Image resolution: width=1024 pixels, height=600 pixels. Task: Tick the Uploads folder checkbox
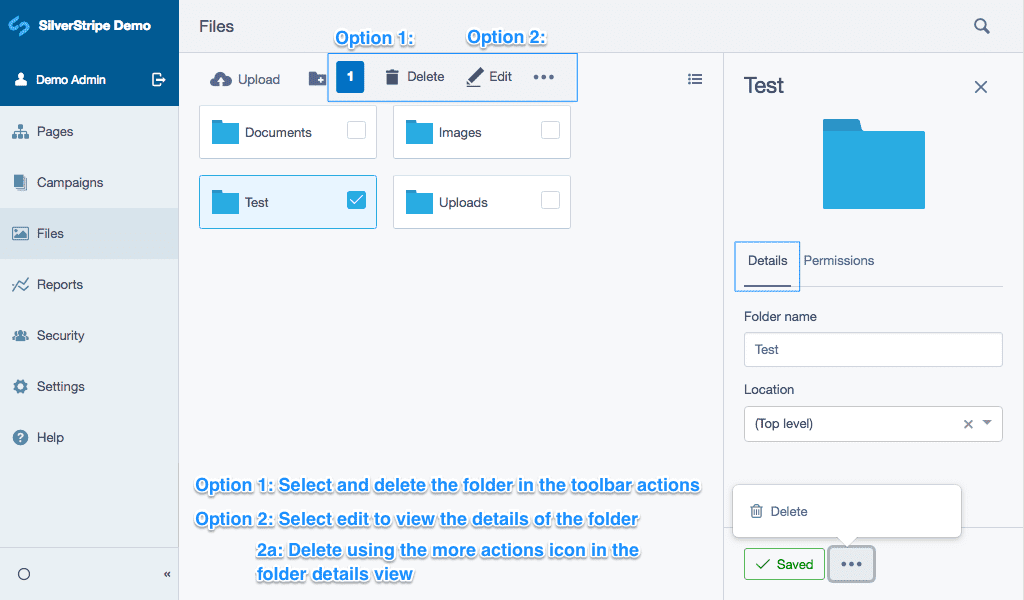[550, 200]
